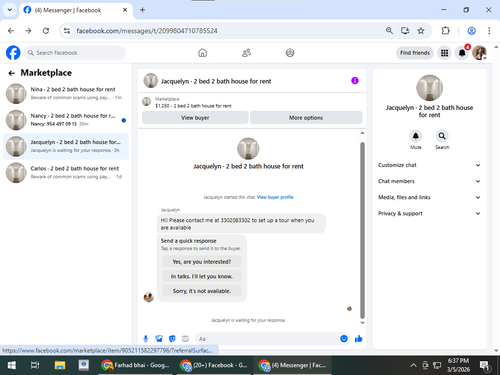Open the tab search dropdown arrow
This screenshot has width=500, height=375.
click(10, 10)
